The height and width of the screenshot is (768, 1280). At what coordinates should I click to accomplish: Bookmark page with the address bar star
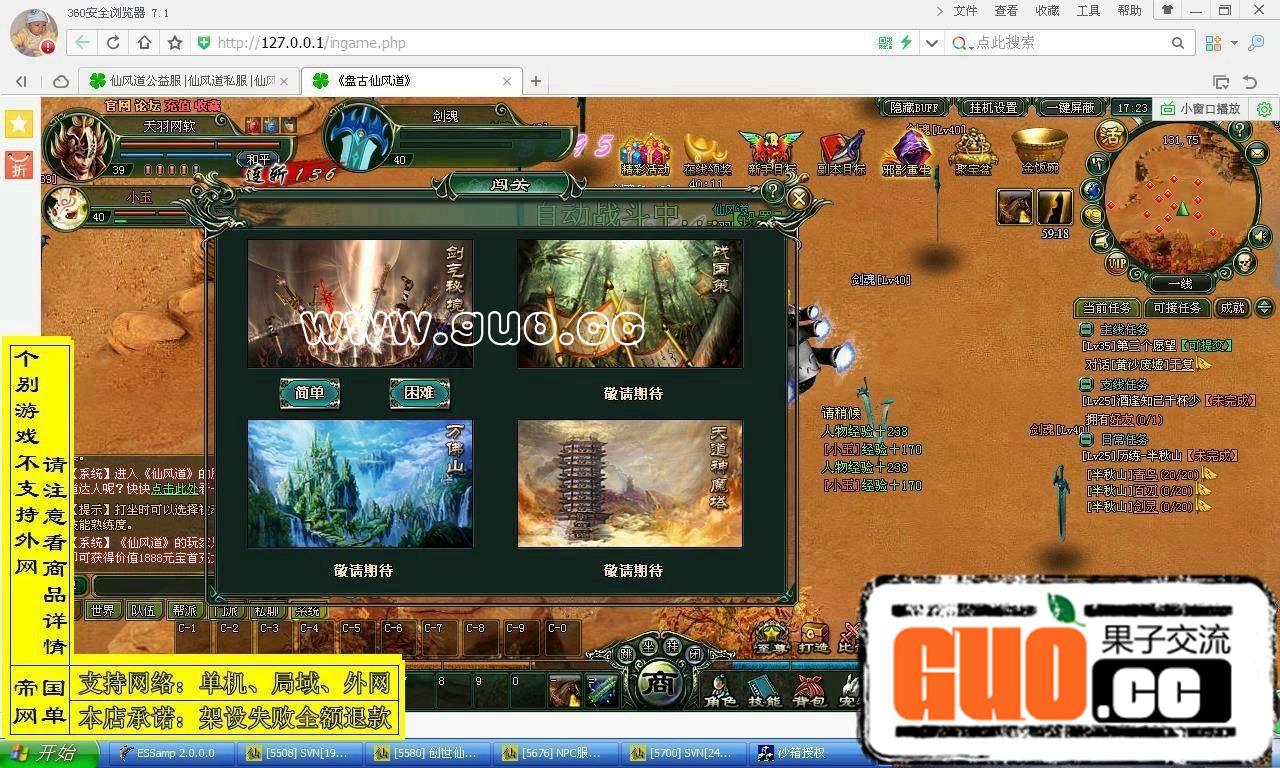click(175, 43)
